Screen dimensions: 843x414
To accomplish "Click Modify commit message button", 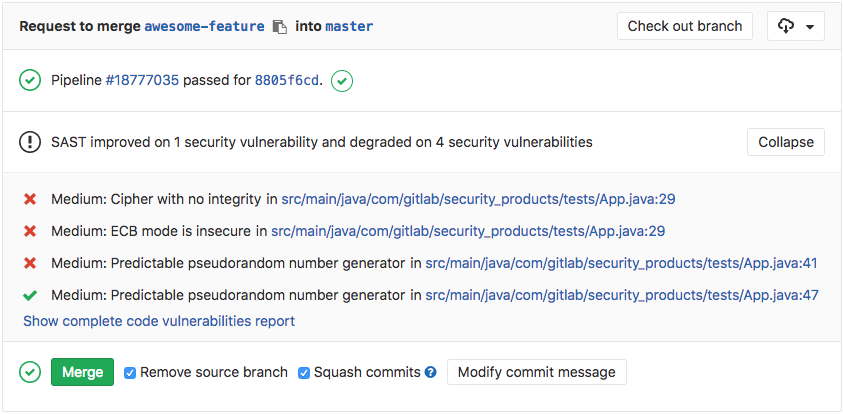I will (536, 372).
